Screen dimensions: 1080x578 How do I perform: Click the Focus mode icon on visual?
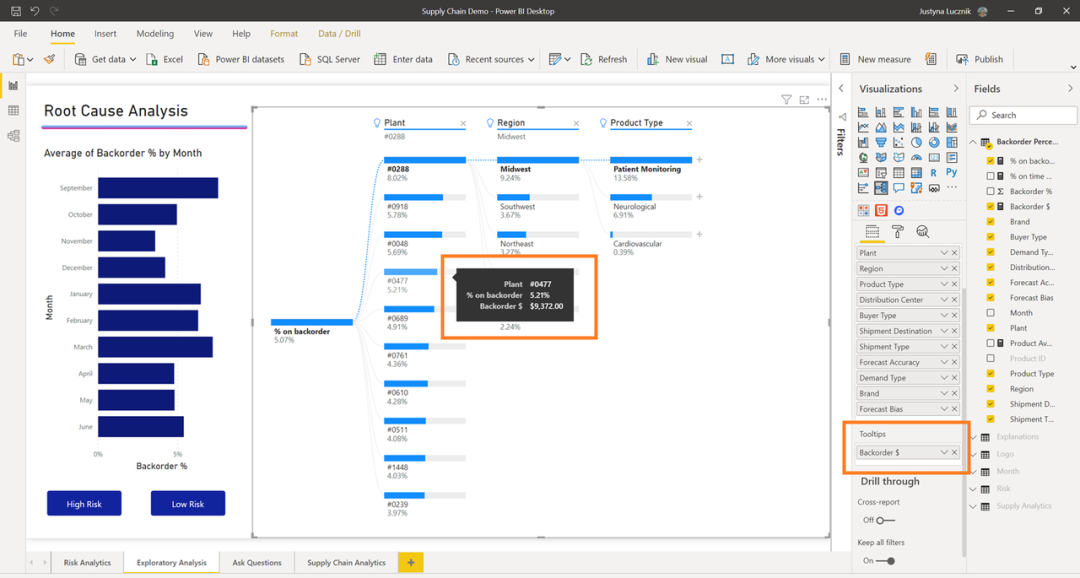click(x=804, y=100)
